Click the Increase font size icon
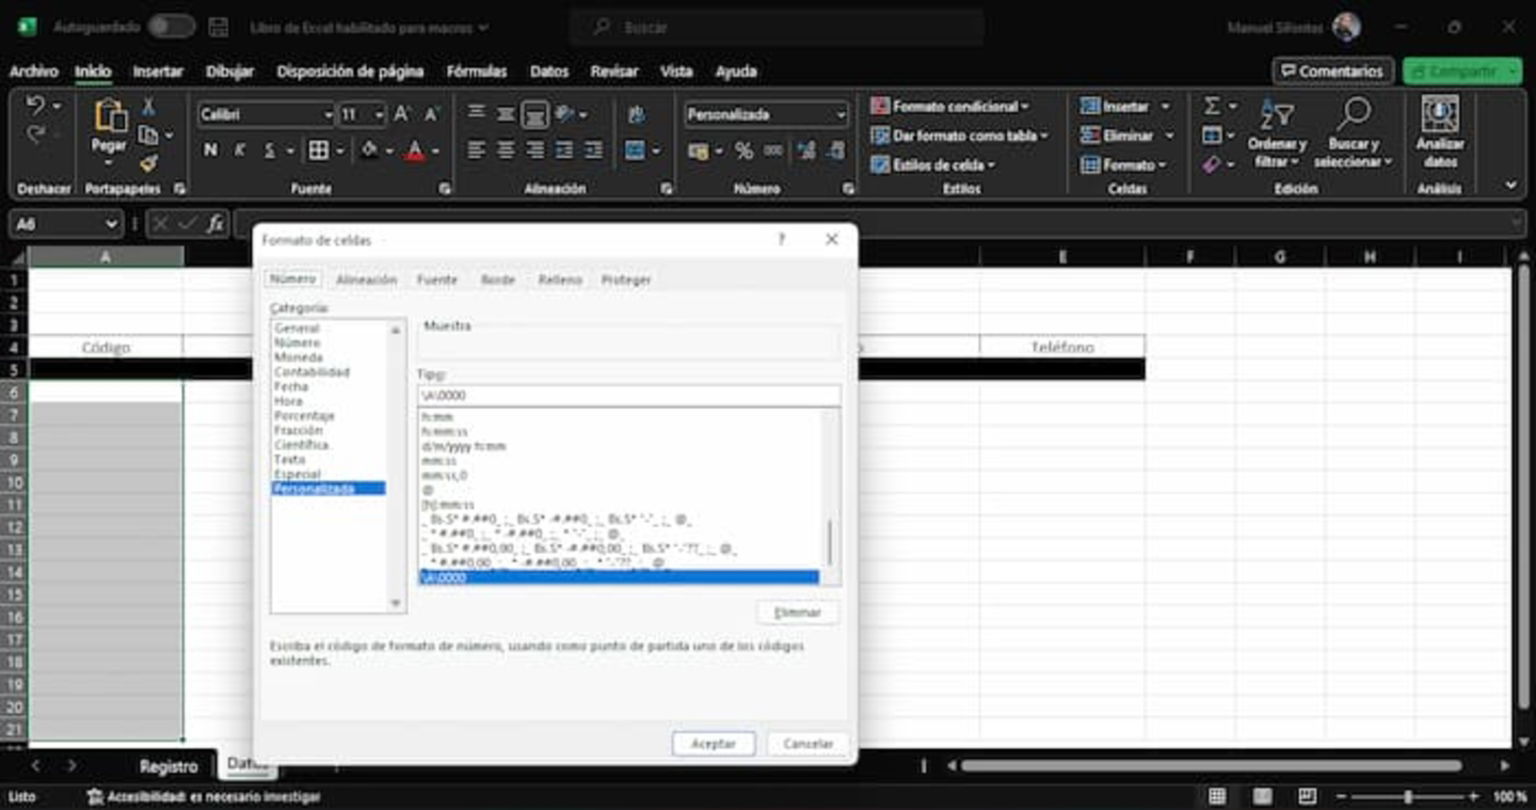Image resolution: width=1536 pixels, height=810 pixels. (x=402, y=115)
